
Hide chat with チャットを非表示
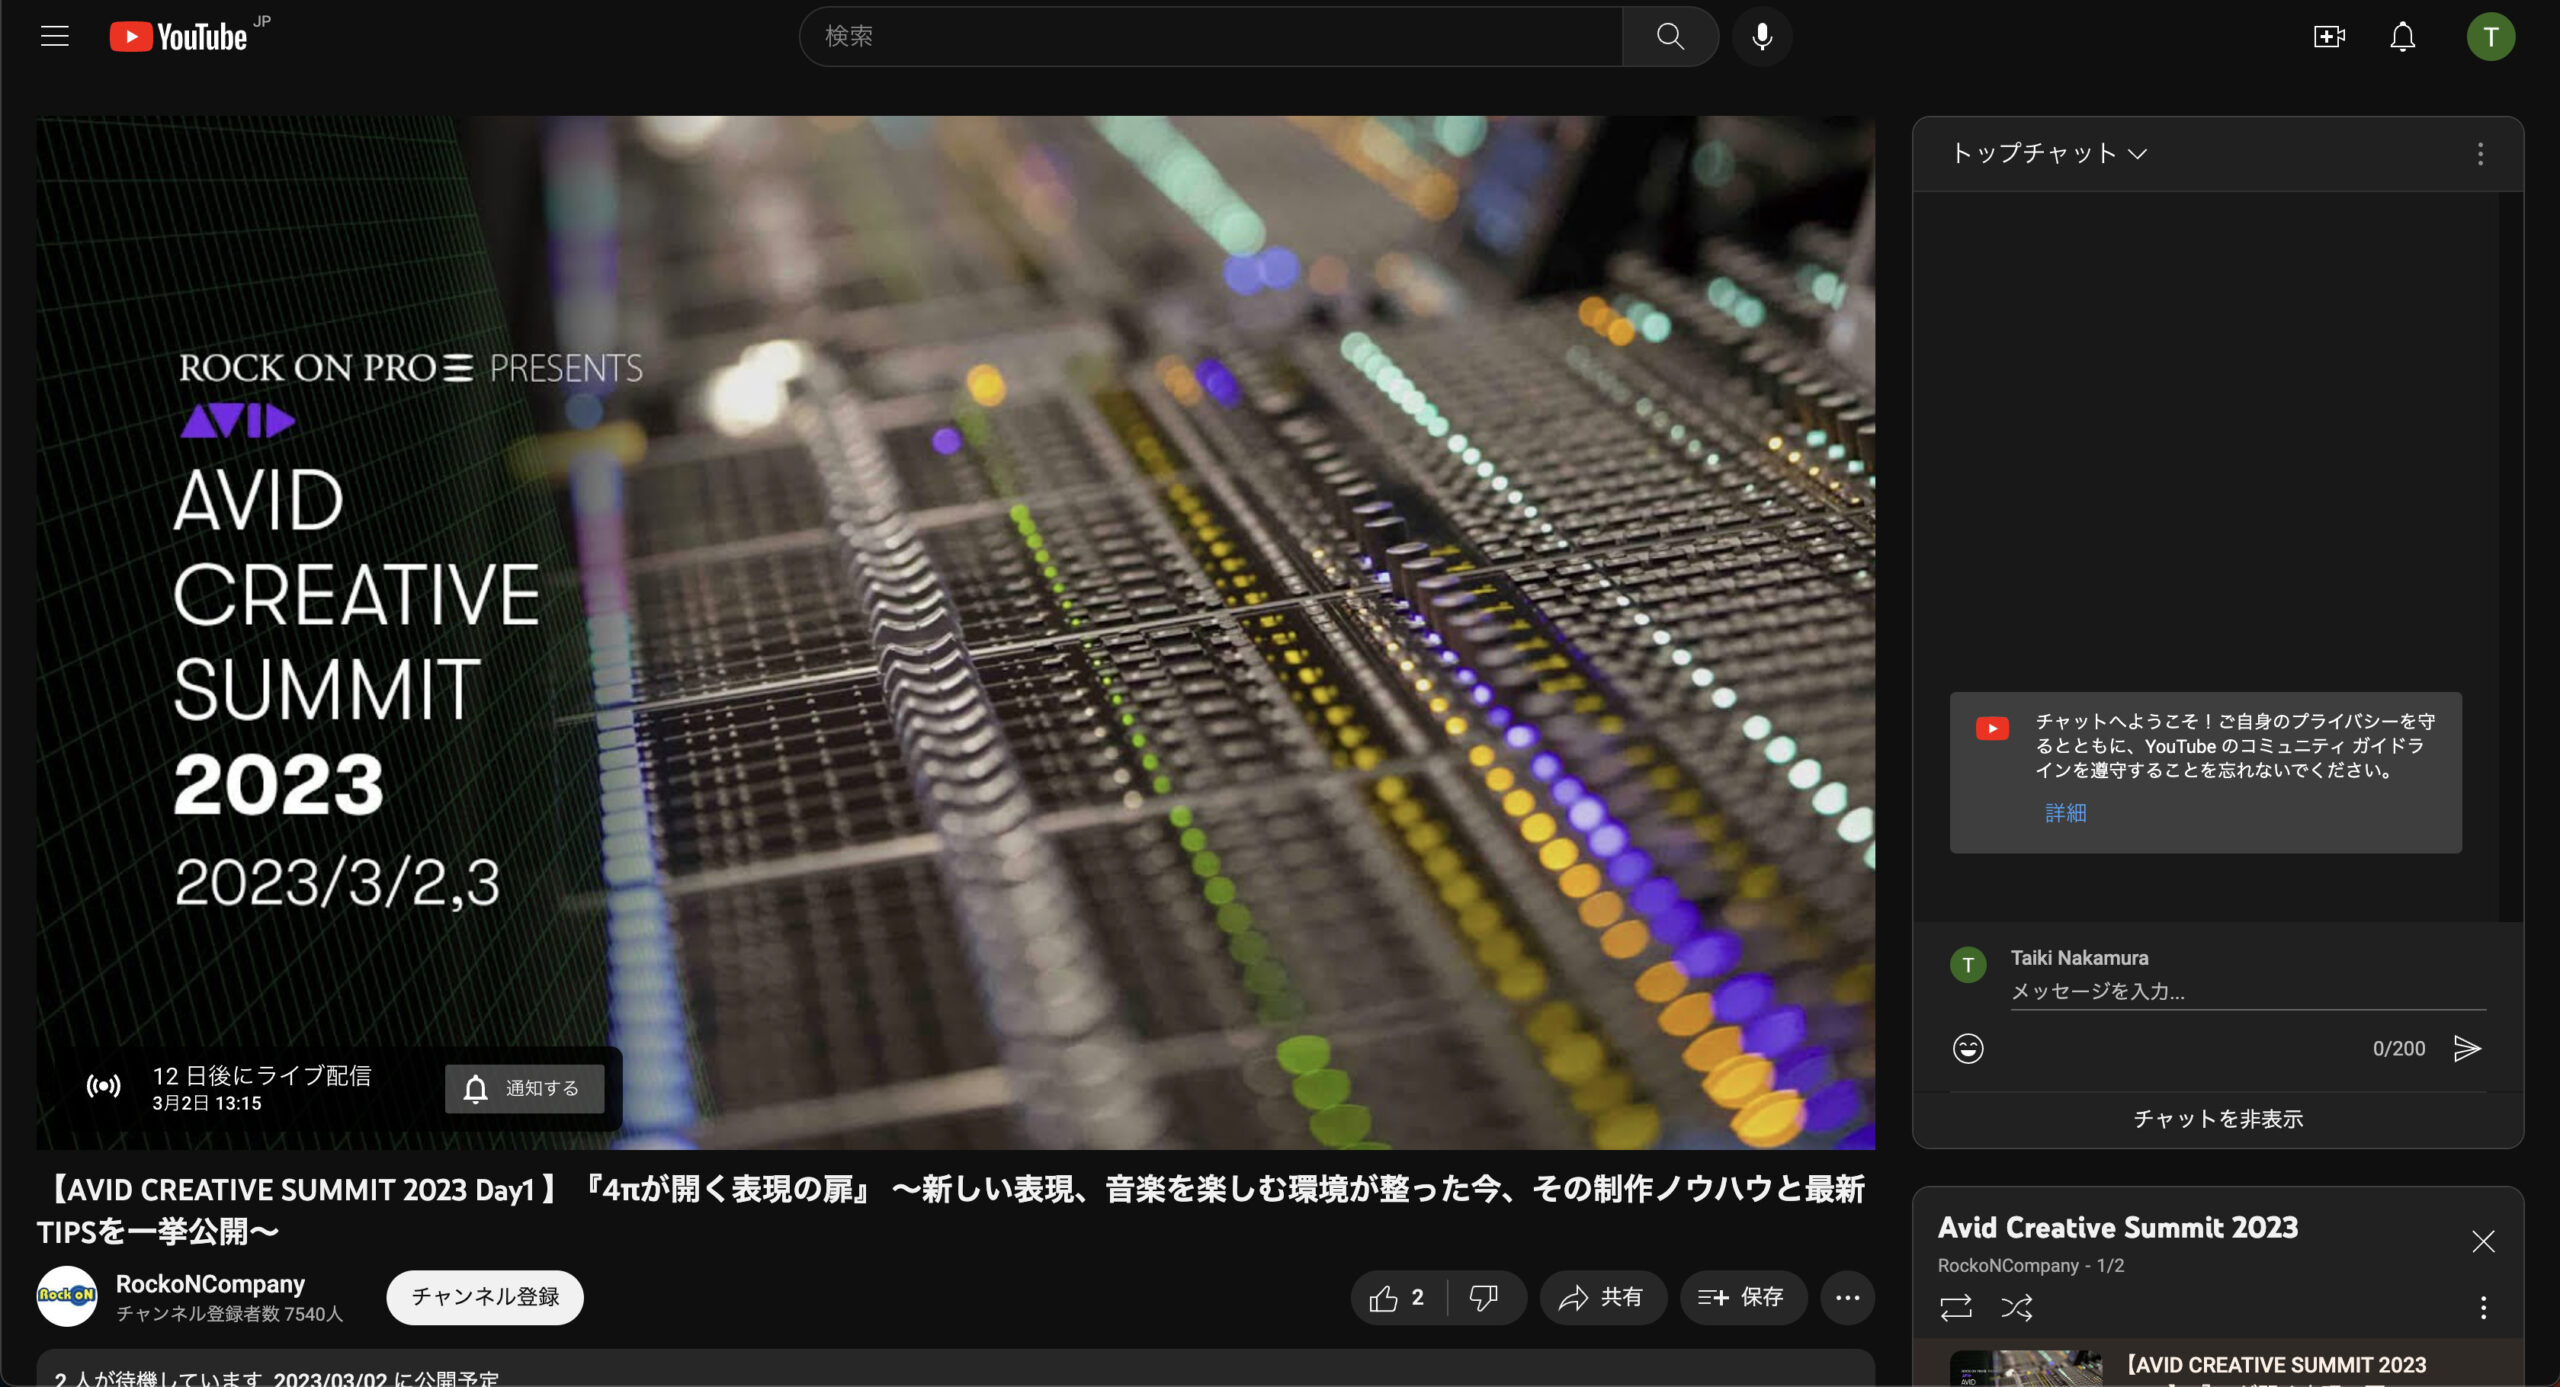point(2218,1119)
